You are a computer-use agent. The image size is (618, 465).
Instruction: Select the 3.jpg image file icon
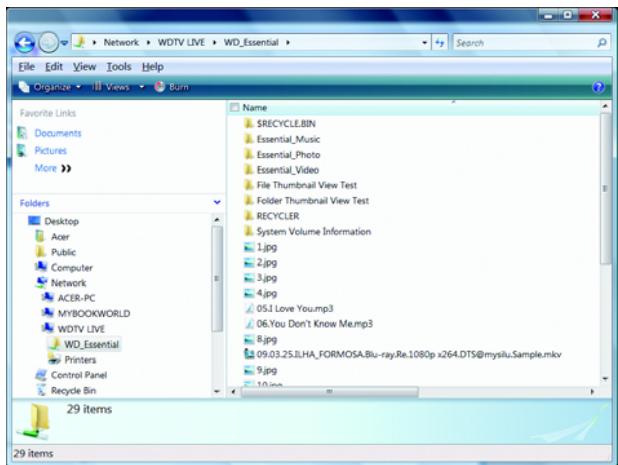point(249,278)
